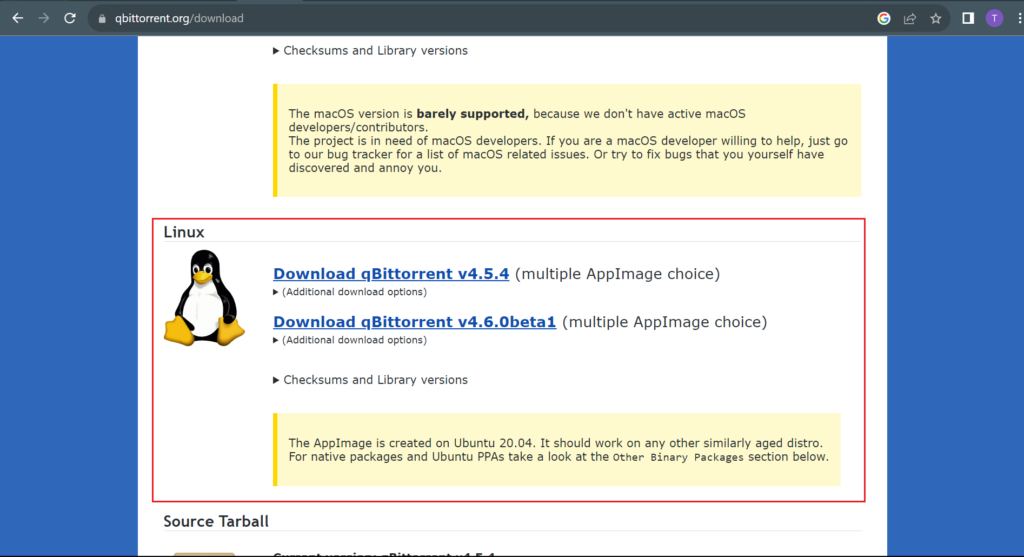Share this page using the share icon
The image size is (1024, 557).
point(910,18)
